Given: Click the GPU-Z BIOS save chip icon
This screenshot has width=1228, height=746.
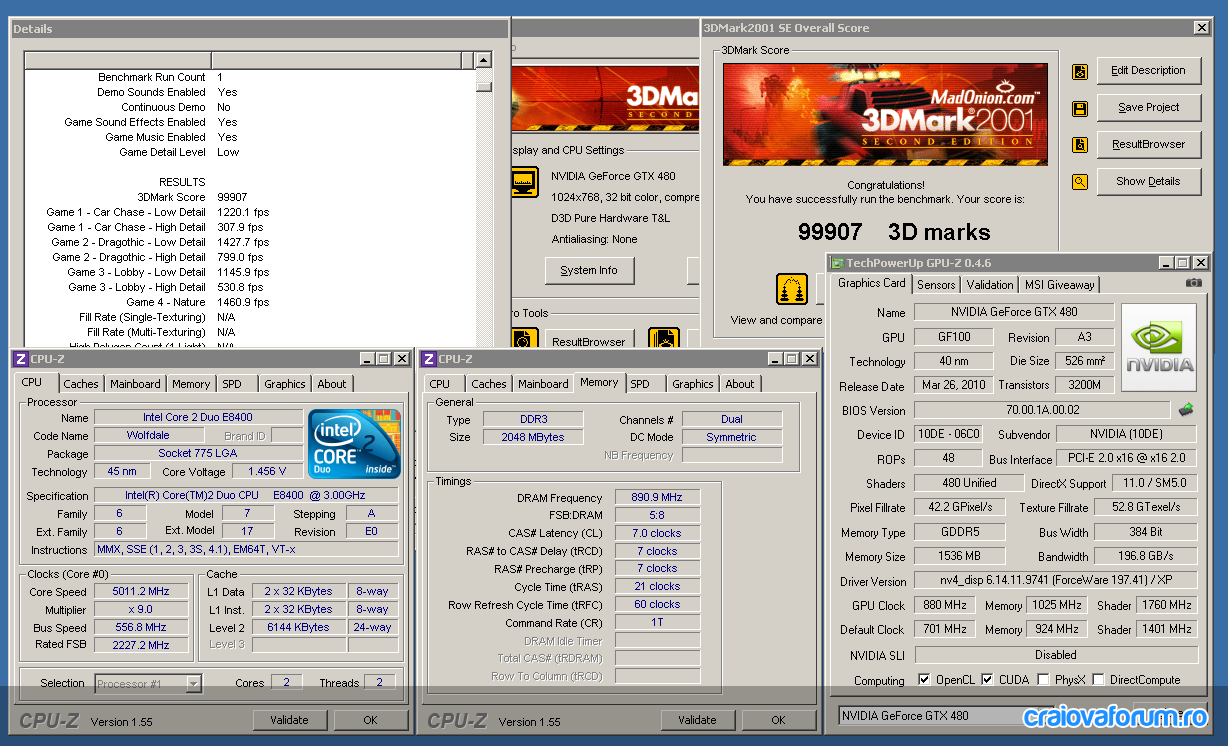Looking at the screenshot, I should 1186,409.
